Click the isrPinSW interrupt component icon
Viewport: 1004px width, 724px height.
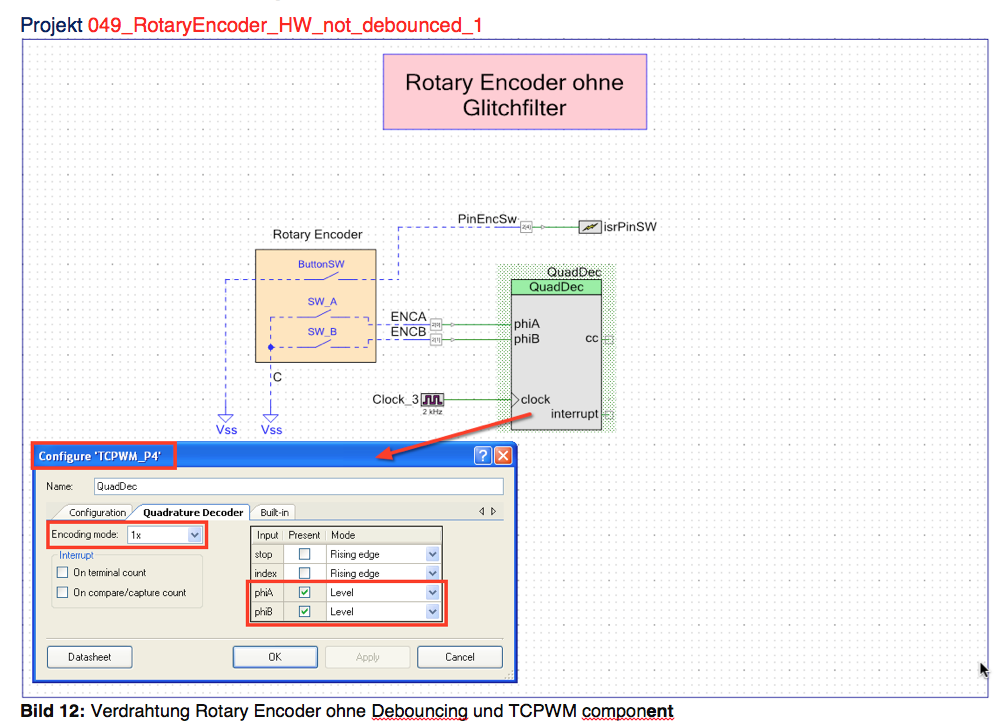(589, 227)
